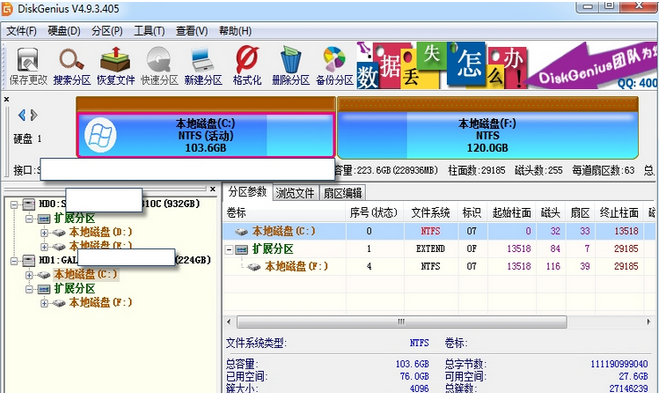Go to next disk with right arrow

pos(34,115)
